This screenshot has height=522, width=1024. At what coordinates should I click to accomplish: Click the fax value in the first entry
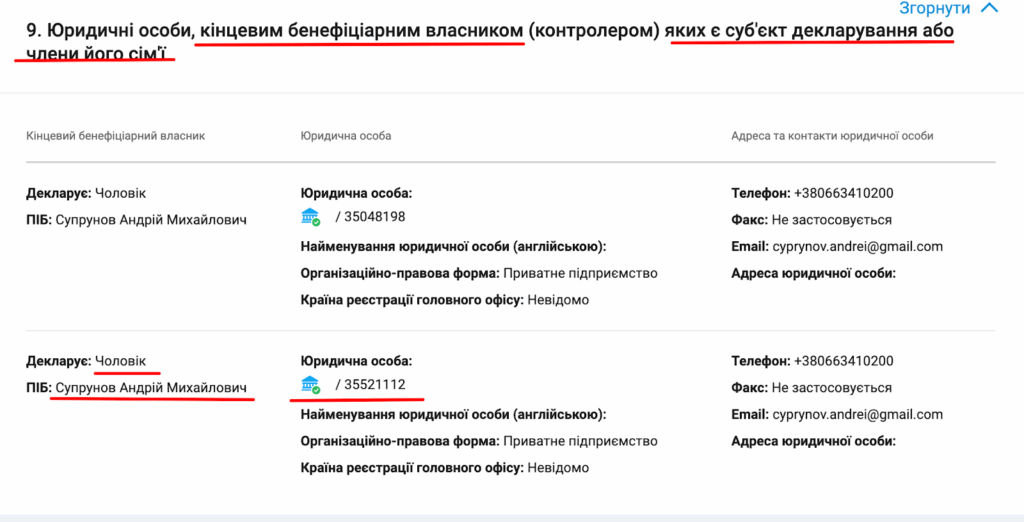coord(831,220)
